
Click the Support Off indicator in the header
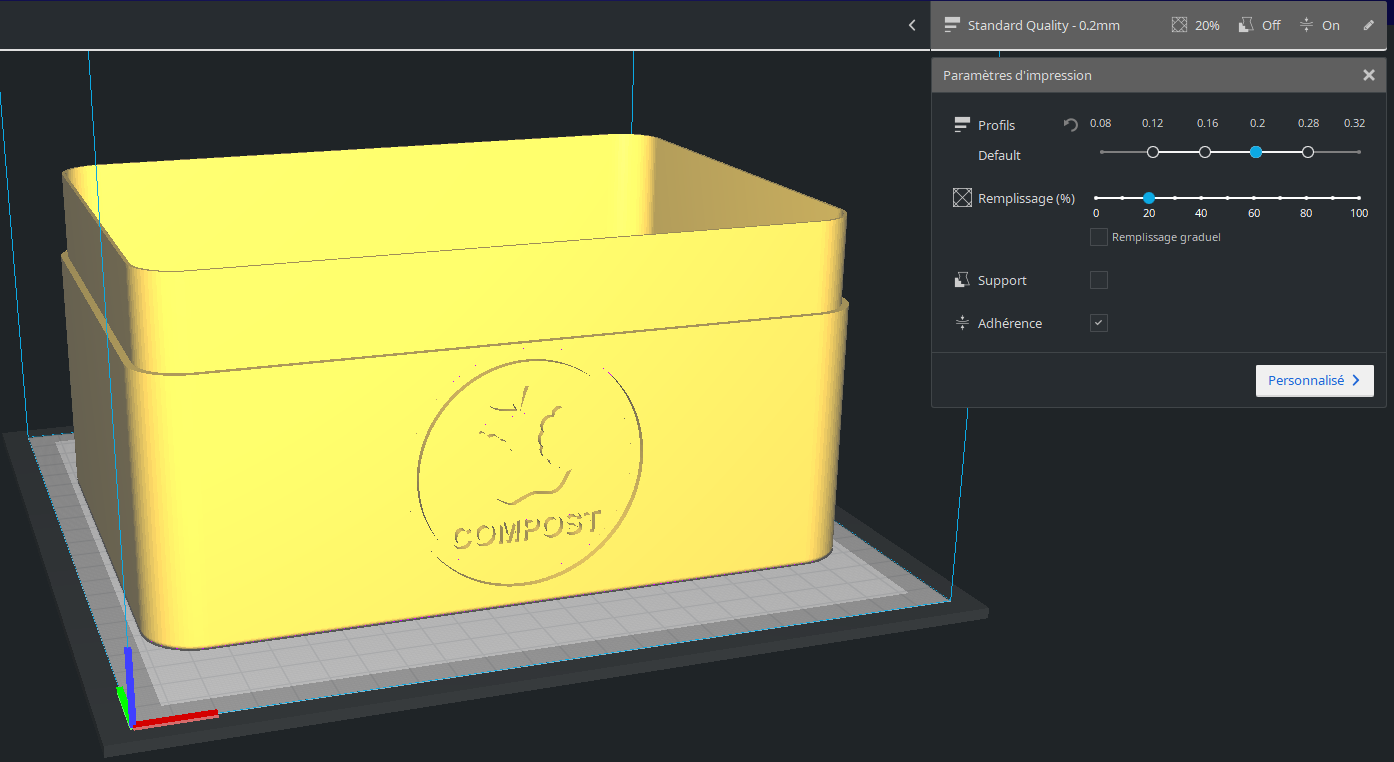pyautogui.click(x=1259, y=24)
